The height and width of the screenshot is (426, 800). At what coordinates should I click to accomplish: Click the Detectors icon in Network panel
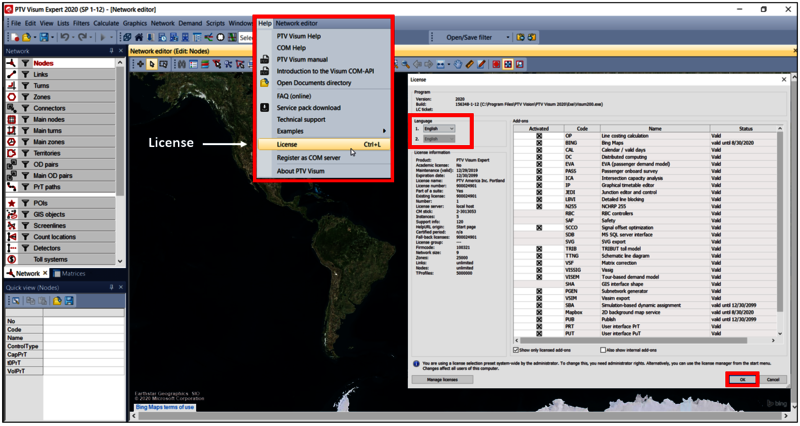[11, 247]
